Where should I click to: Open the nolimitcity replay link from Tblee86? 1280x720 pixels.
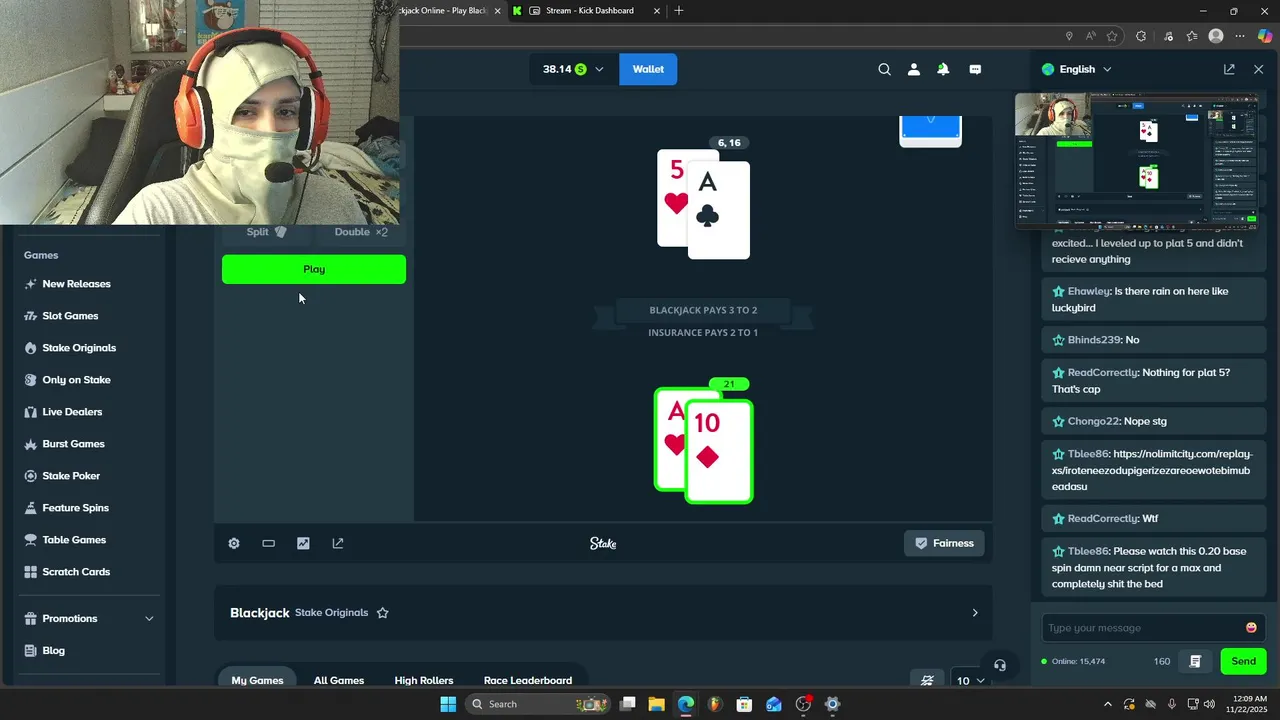coord(1151,470)
